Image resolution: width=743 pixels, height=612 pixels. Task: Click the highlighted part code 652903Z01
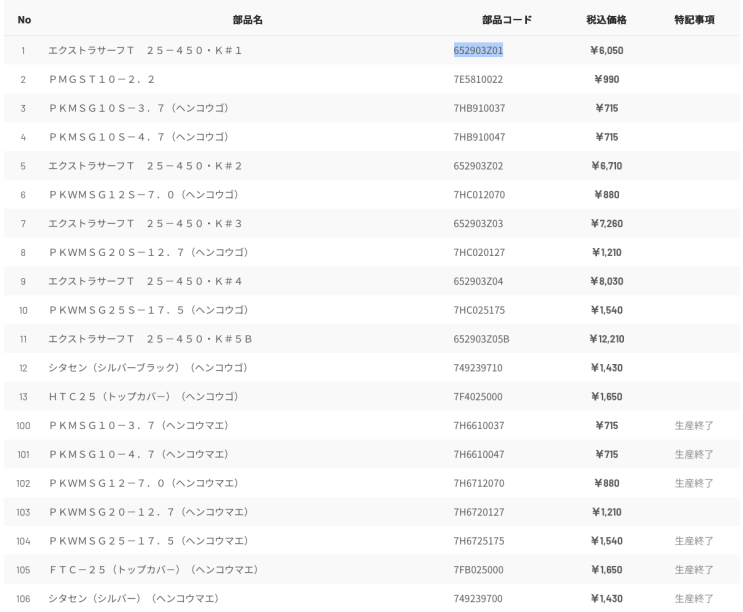tap(478, 50)
